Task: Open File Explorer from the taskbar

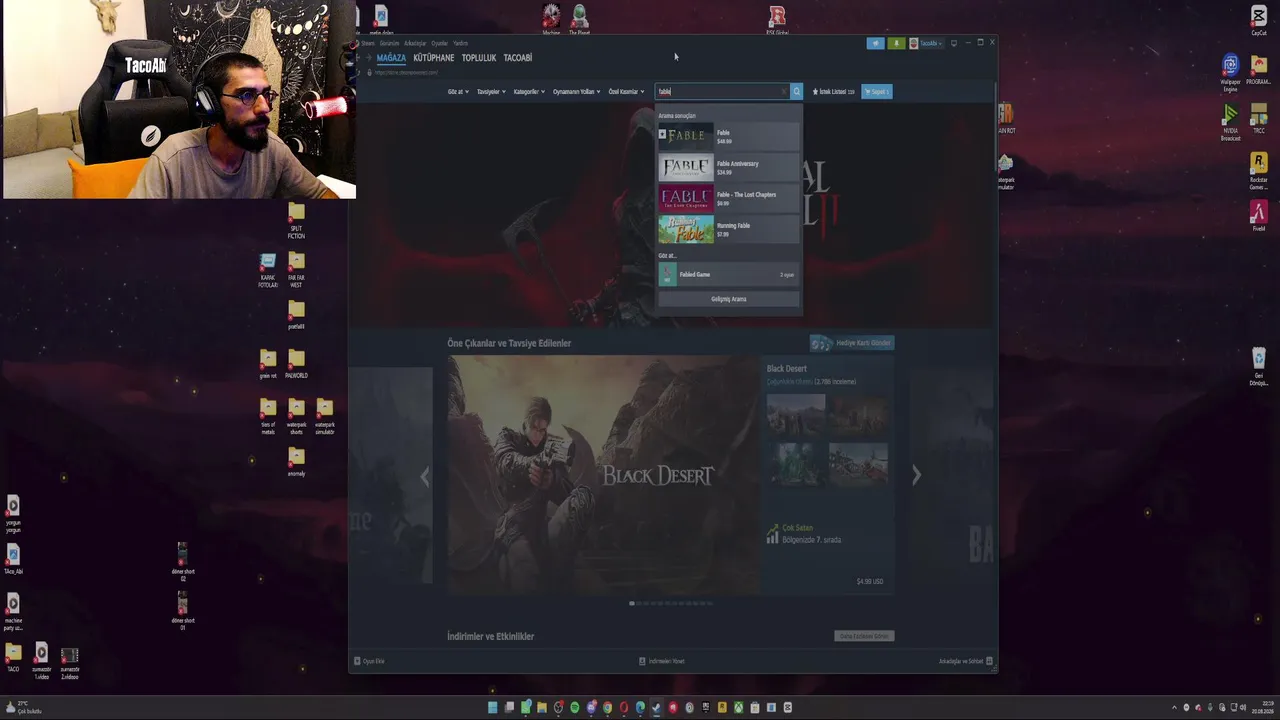Action: tap(542, 708)
